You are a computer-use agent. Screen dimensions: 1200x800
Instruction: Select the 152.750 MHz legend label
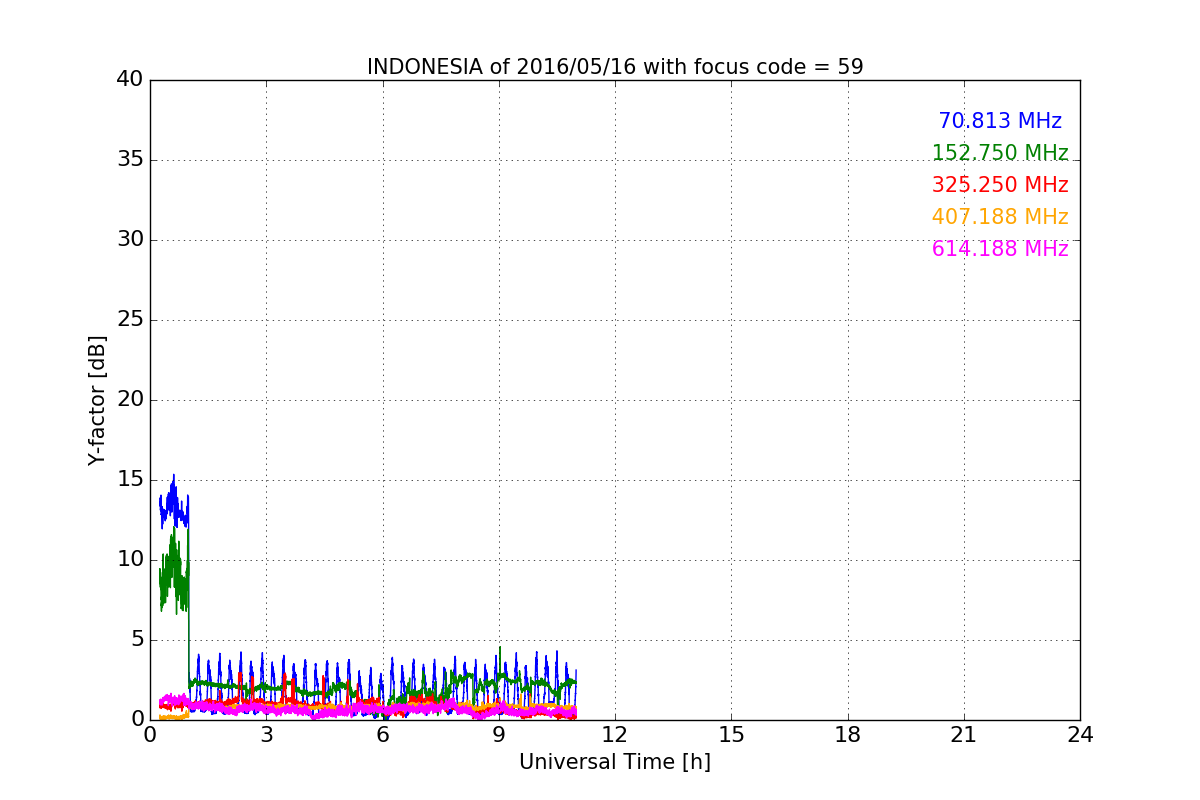[1000, 153]
